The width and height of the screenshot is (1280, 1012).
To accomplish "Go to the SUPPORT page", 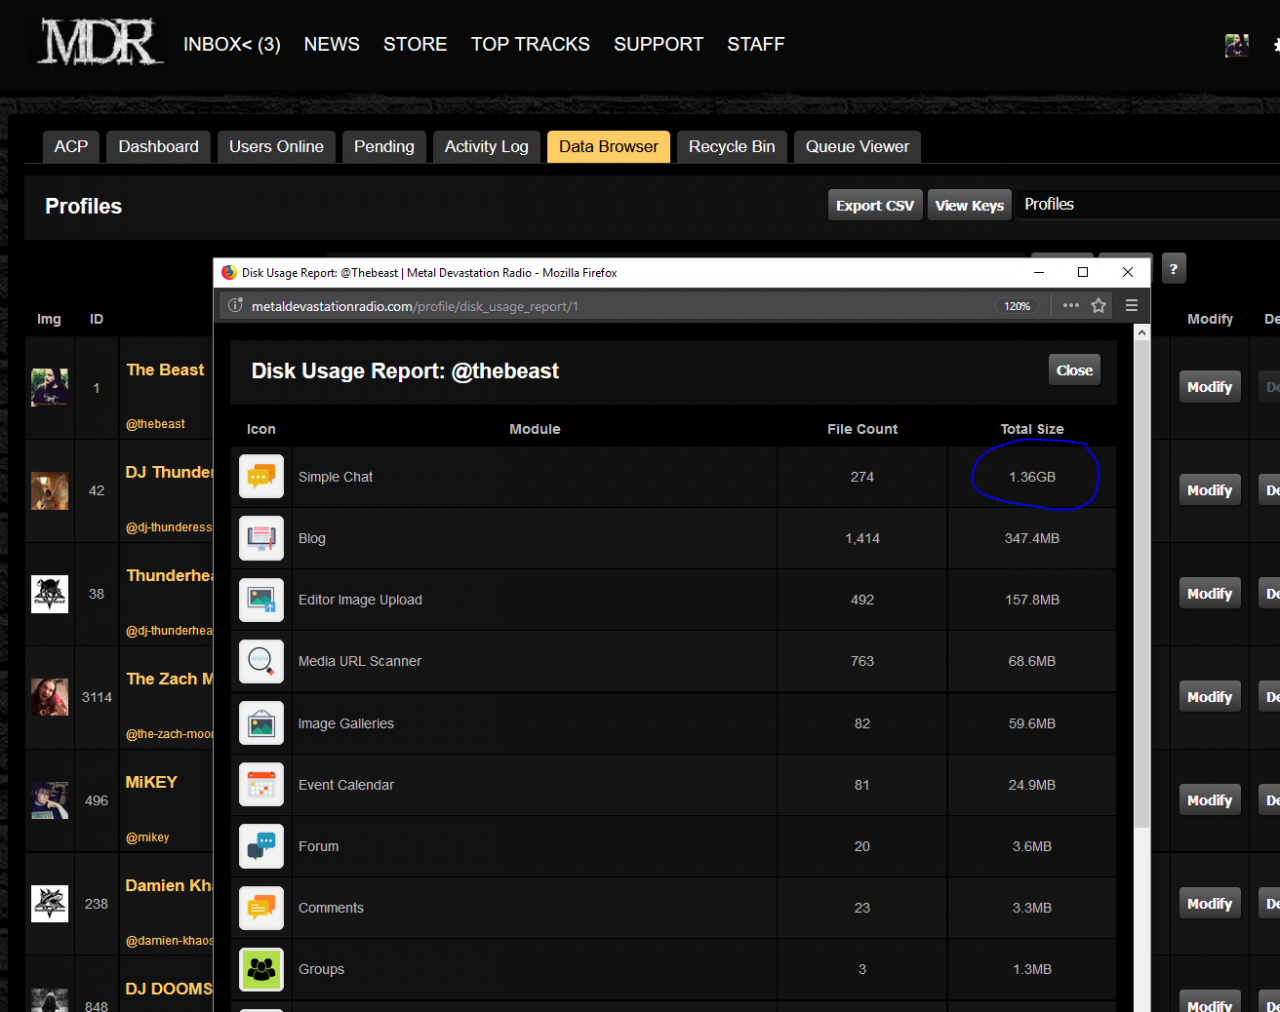I will (659, 44).
